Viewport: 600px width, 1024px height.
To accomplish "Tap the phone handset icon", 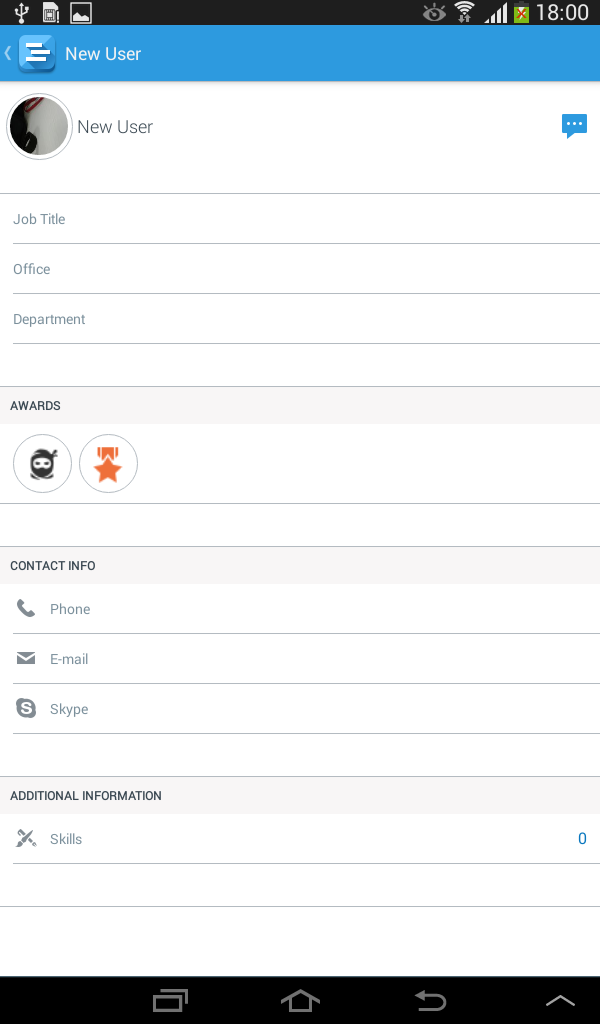I will 26,609.
